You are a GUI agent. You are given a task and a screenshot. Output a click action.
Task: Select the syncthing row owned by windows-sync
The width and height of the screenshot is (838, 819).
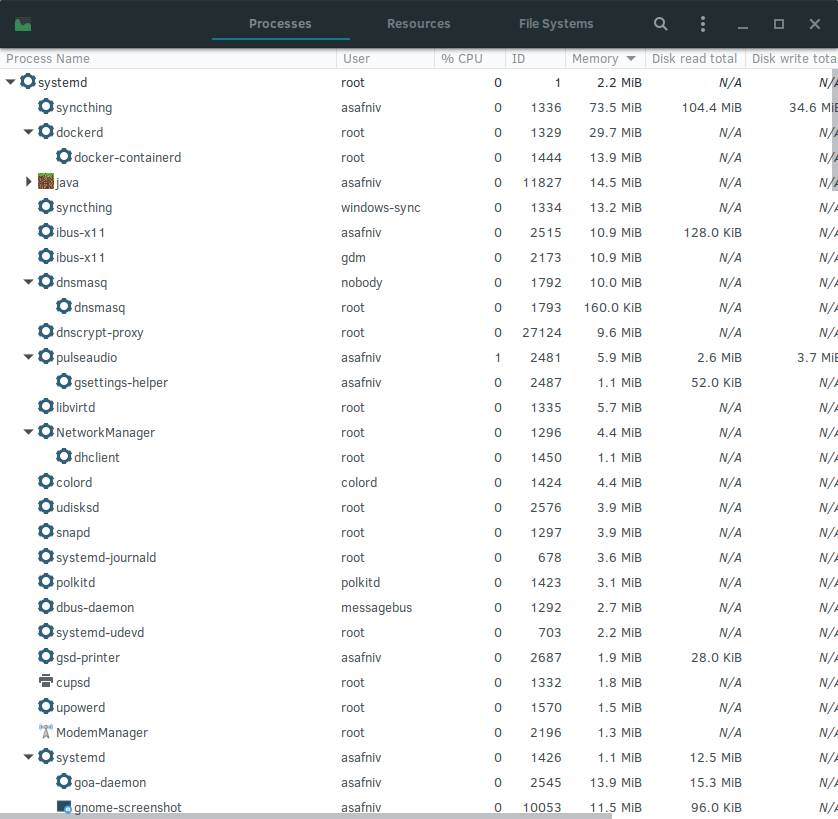click(x=419, y=207)
